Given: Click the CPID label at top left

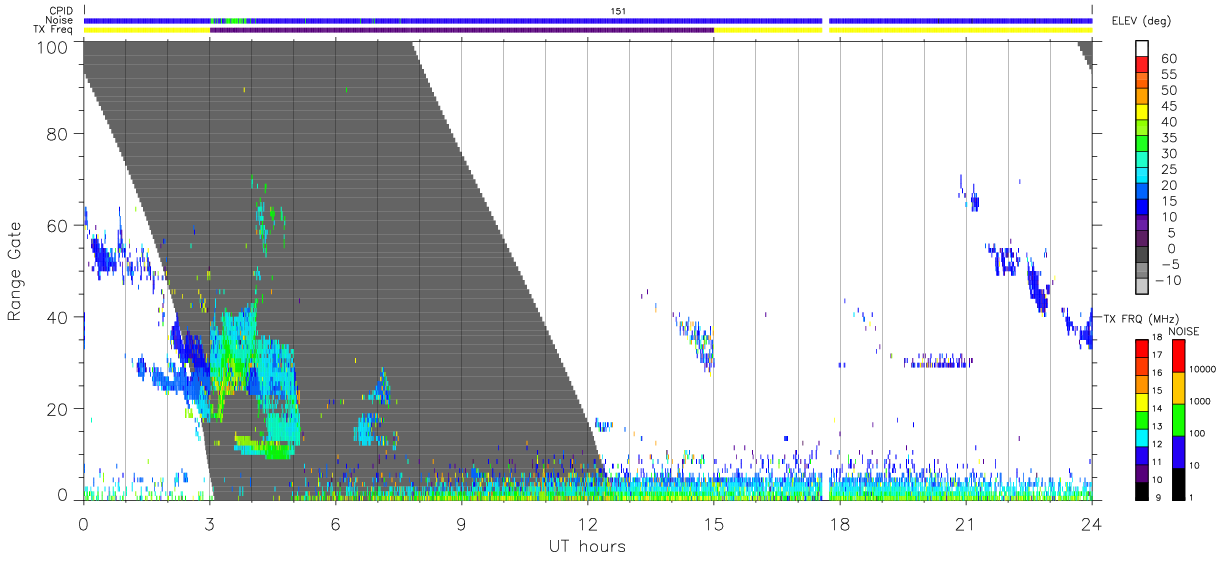Looking at the screenshot, I should tap(61, 10).
